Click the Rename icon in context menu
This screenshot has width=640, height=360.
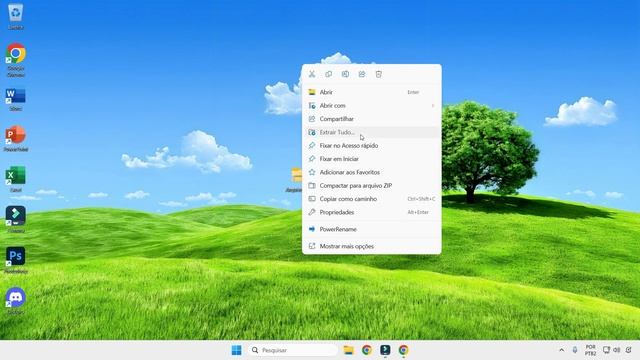click(345, 74)
